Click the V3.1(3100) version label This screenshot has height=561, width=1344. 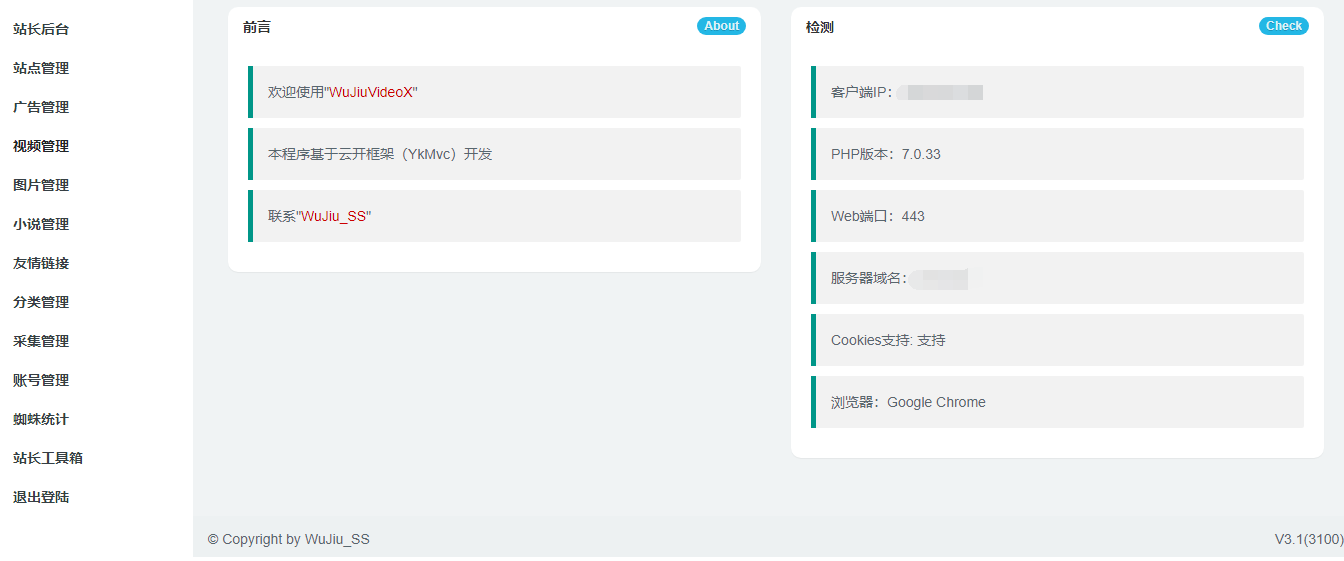tap(1309, 539)
